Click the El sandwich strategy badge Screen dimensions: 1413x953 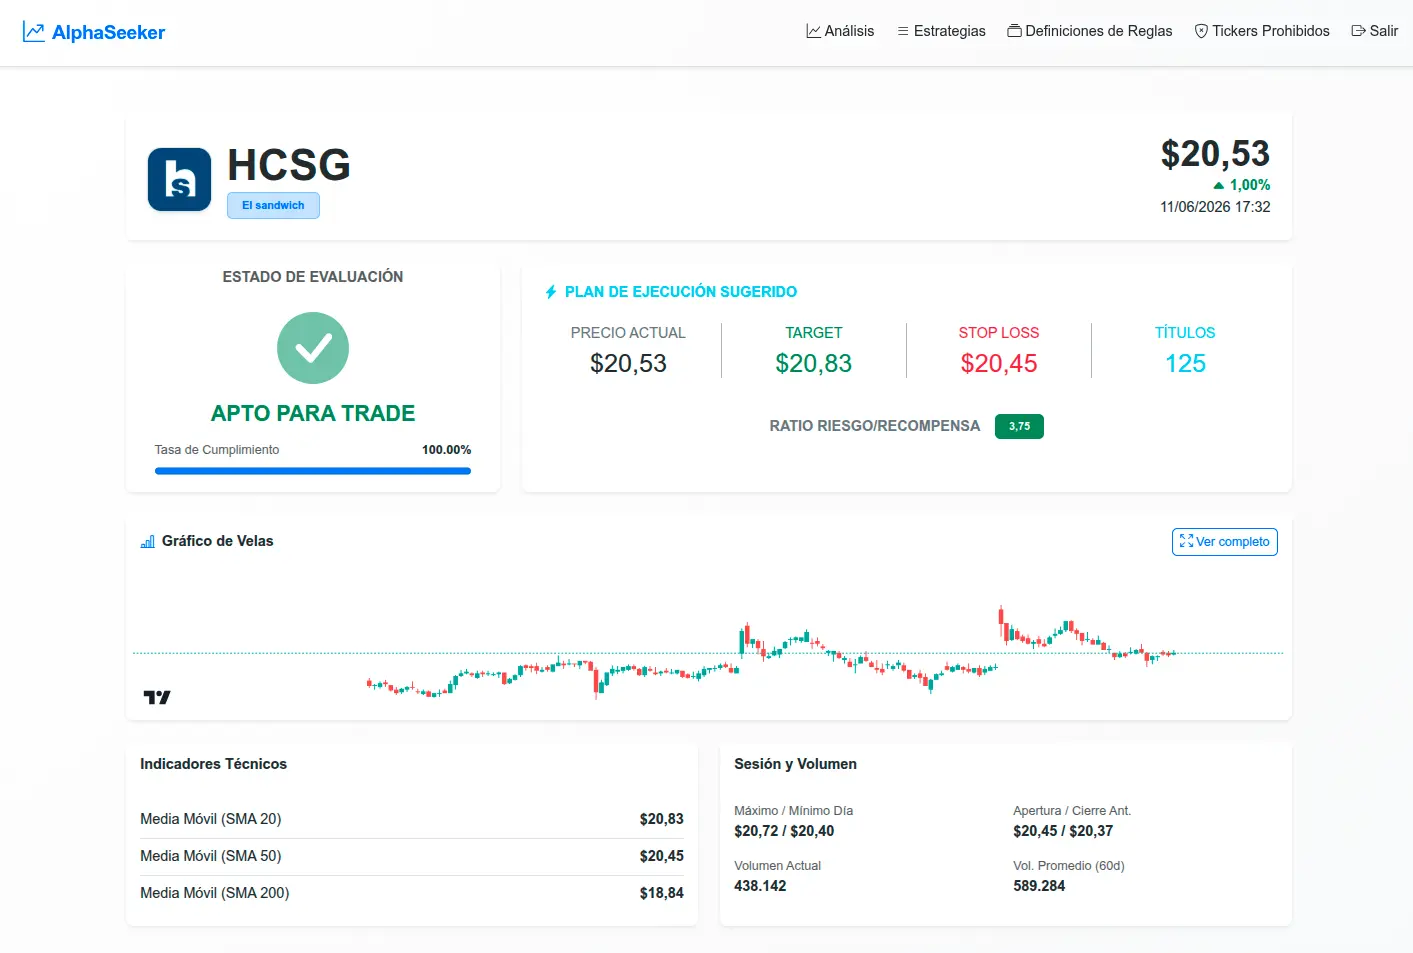(273, 205)
